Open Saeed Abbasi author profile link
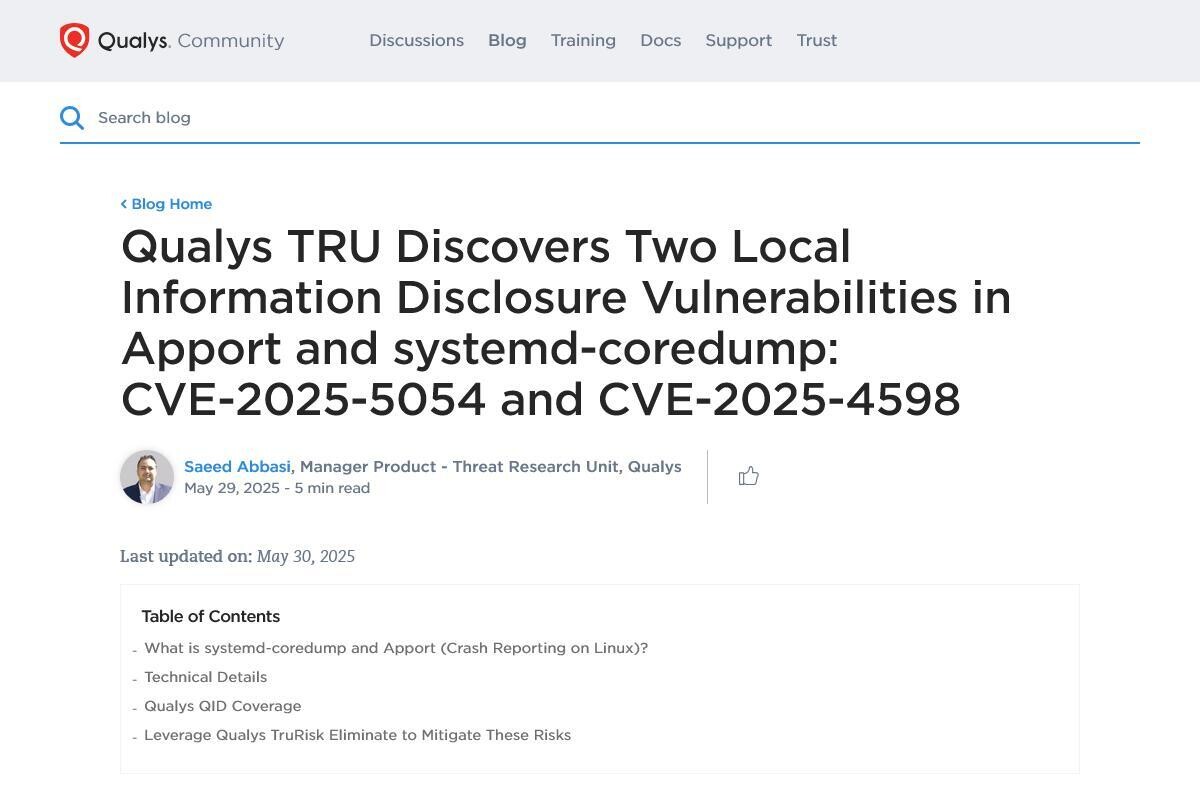 237,467
